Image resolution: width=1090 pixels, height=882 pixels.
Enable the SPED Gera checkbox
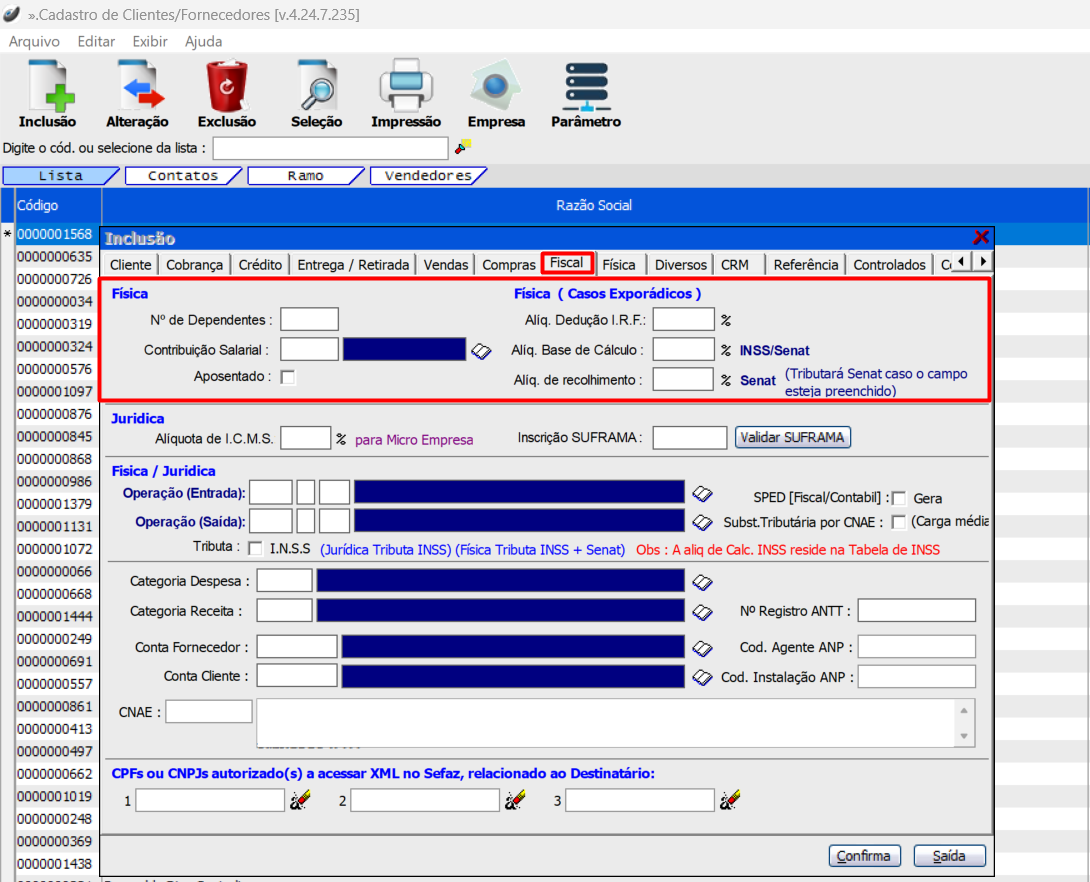point(899,498)
